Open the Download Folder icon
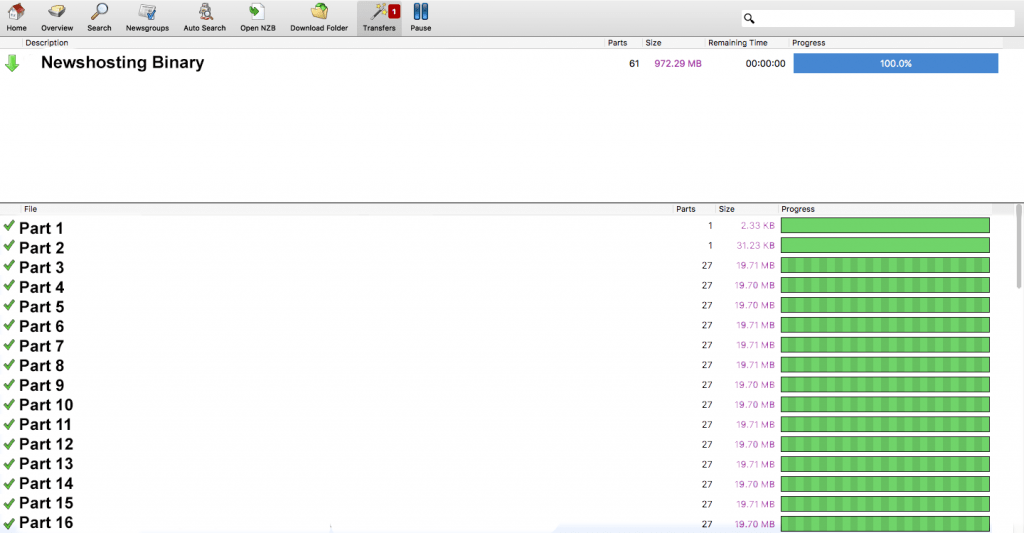 [319, 17]
